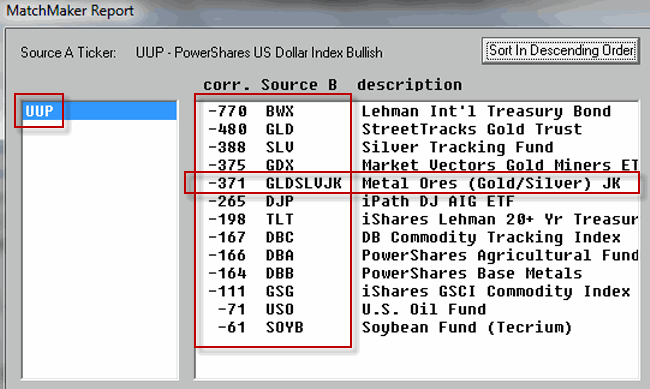Select the TLT iShares Lehman 20+ row
The height and width of the screenshot is (389, 650).
417,219
